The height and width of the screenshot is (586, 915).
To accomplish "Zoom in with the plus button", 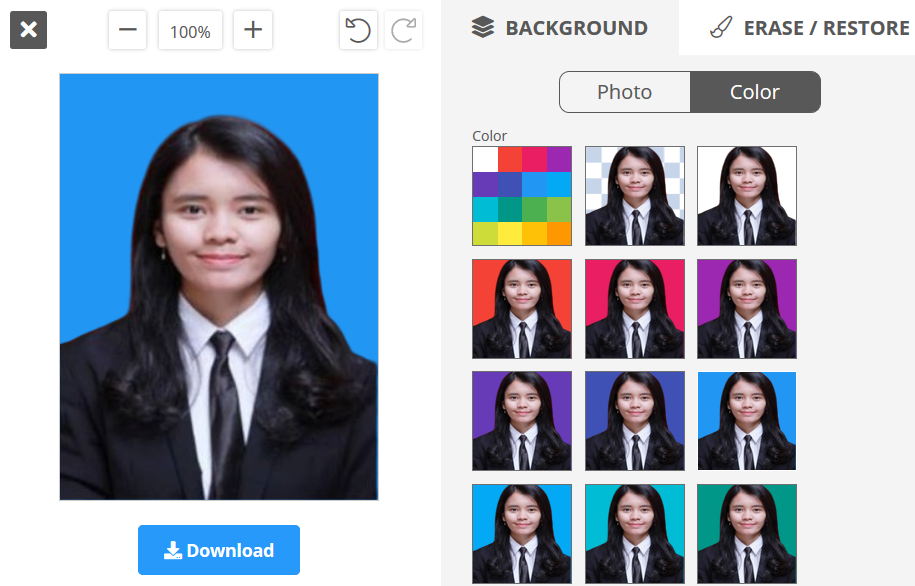I will 253,30.
